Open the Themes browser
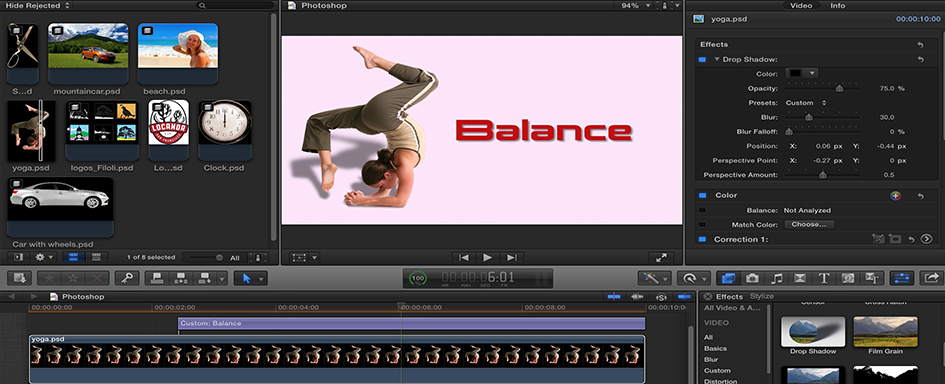This screenshot has height=384, width=945. pos(871,278)
